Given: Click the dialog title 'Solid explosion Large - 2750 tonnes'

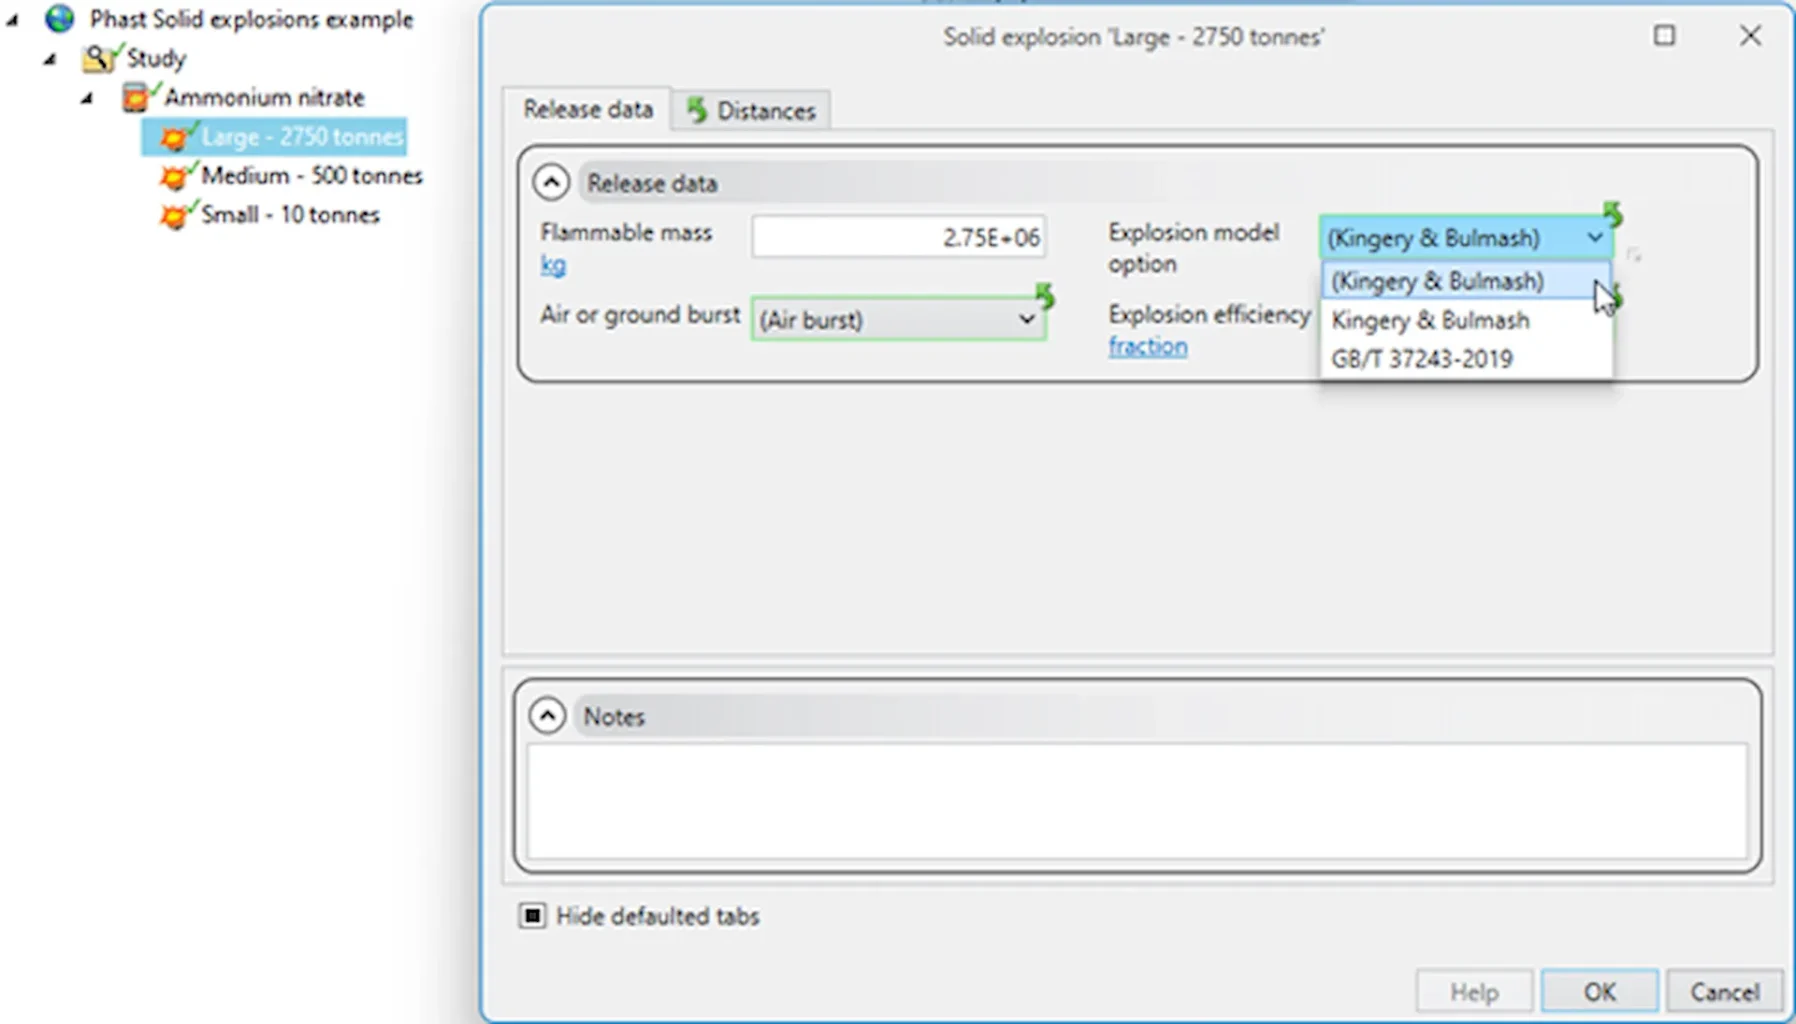Looking at the screenshot, I should pyautogui.click(x=1133, y=37).
